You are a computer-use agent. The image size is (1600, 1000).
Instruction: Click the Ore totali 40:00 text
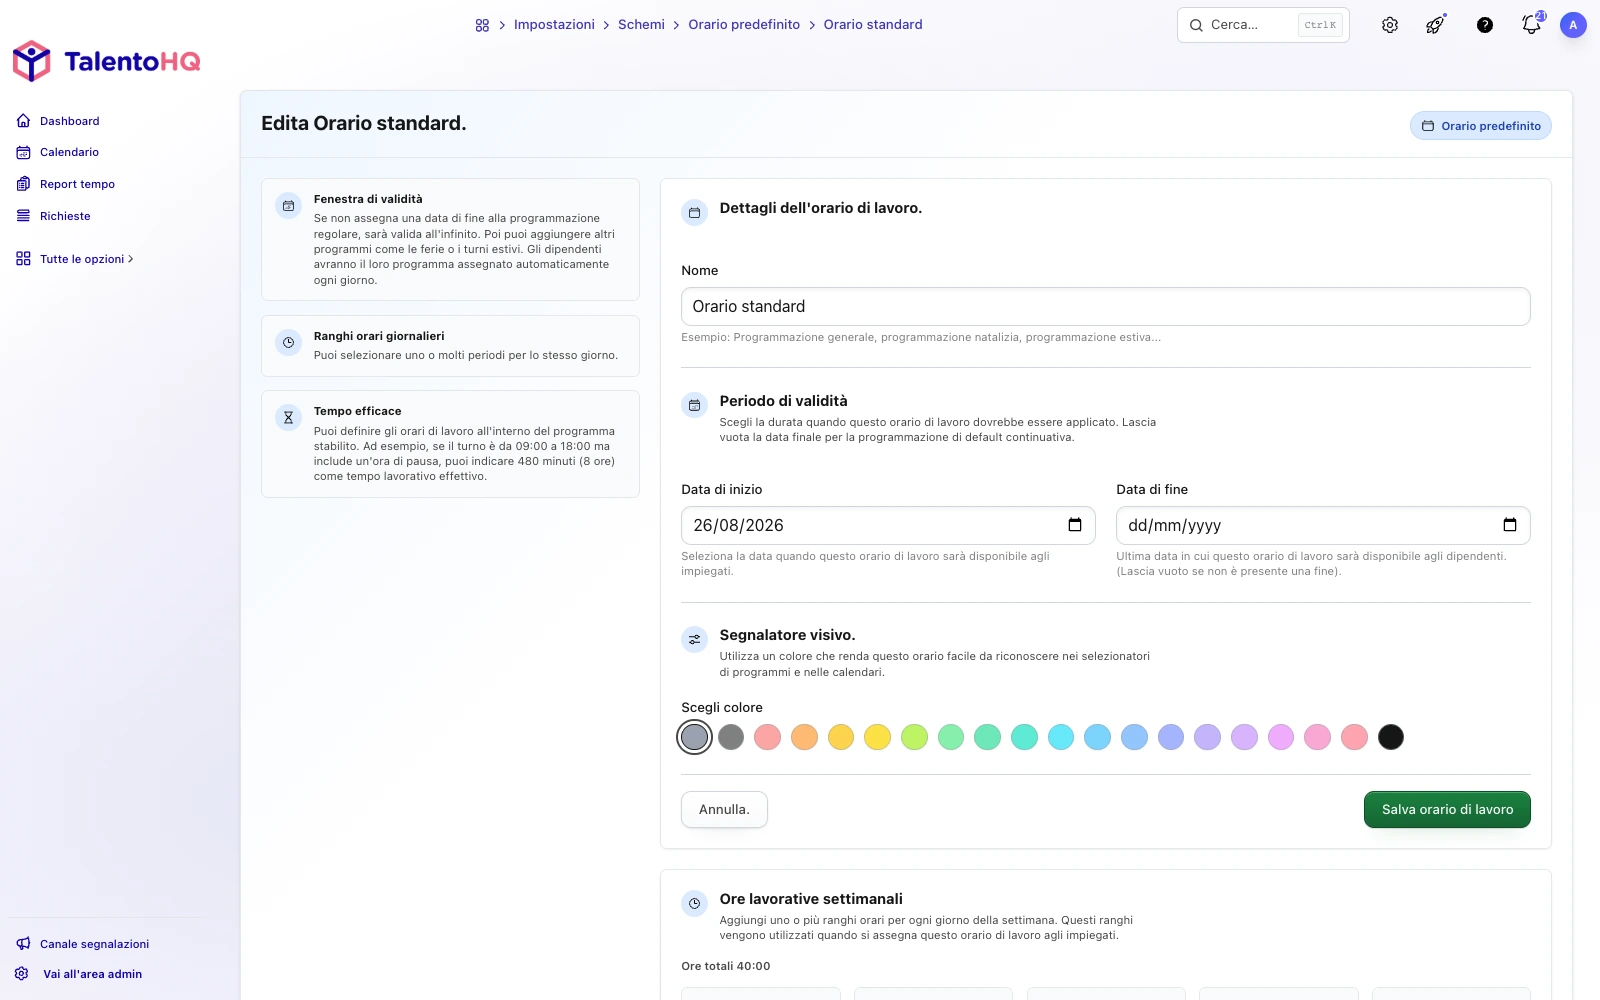726,966
